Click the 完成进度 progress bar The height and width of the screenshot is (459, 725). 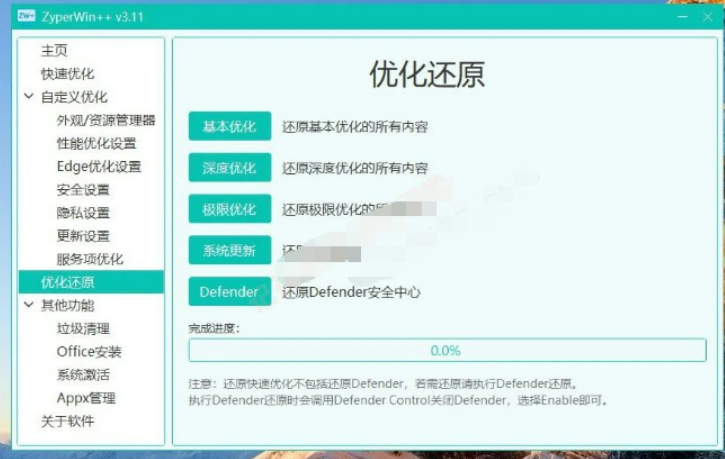tap(446, 350)
